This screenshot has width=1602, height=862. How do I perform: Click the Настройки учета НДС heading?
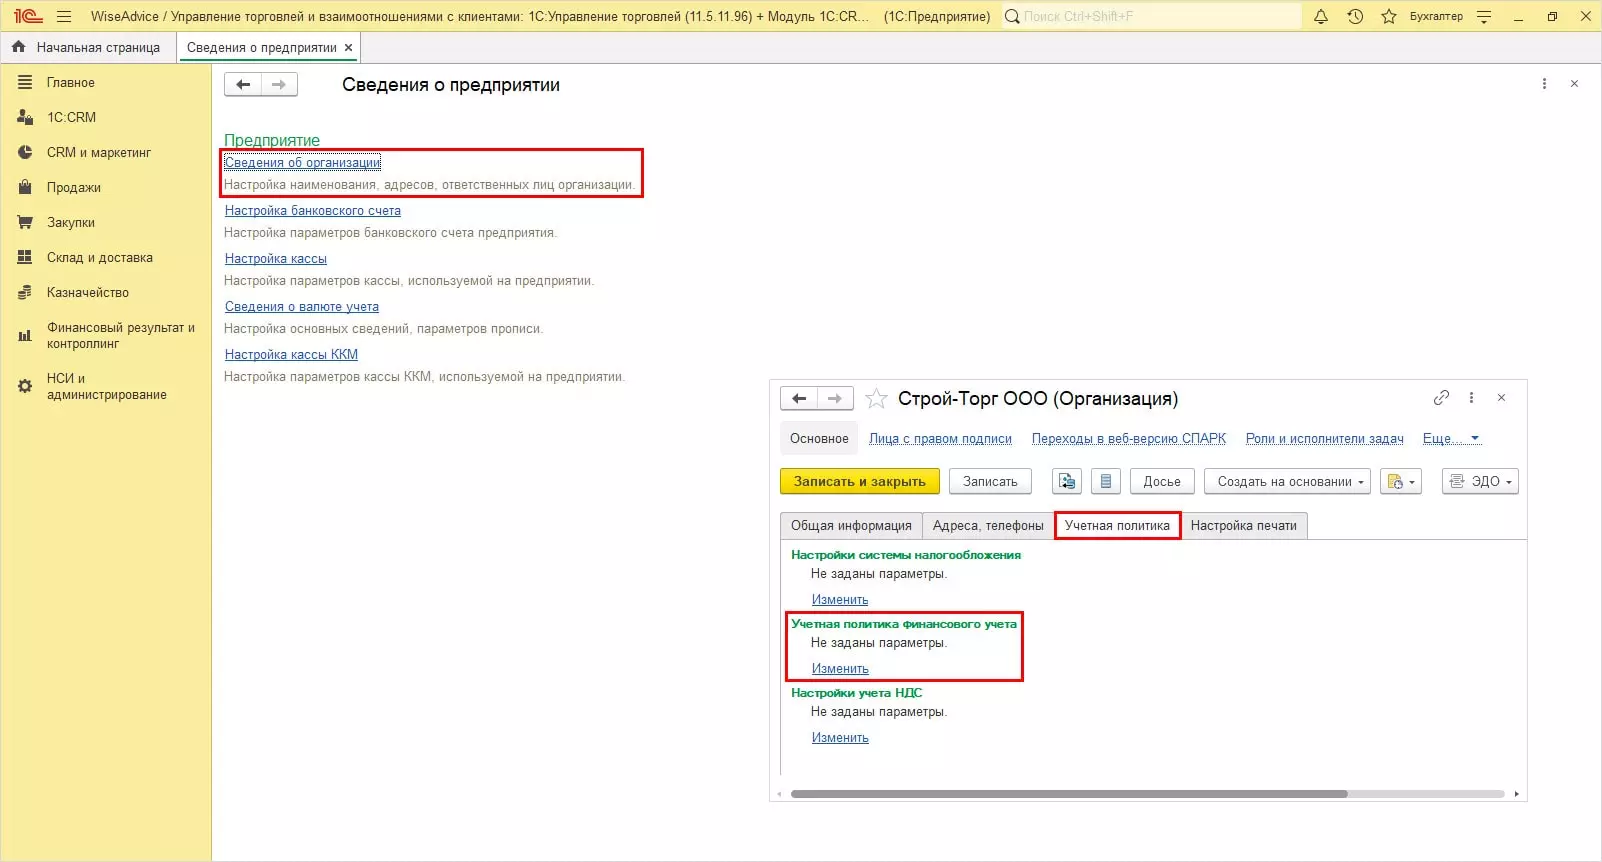pyautogui.click(x=856, y=692)
